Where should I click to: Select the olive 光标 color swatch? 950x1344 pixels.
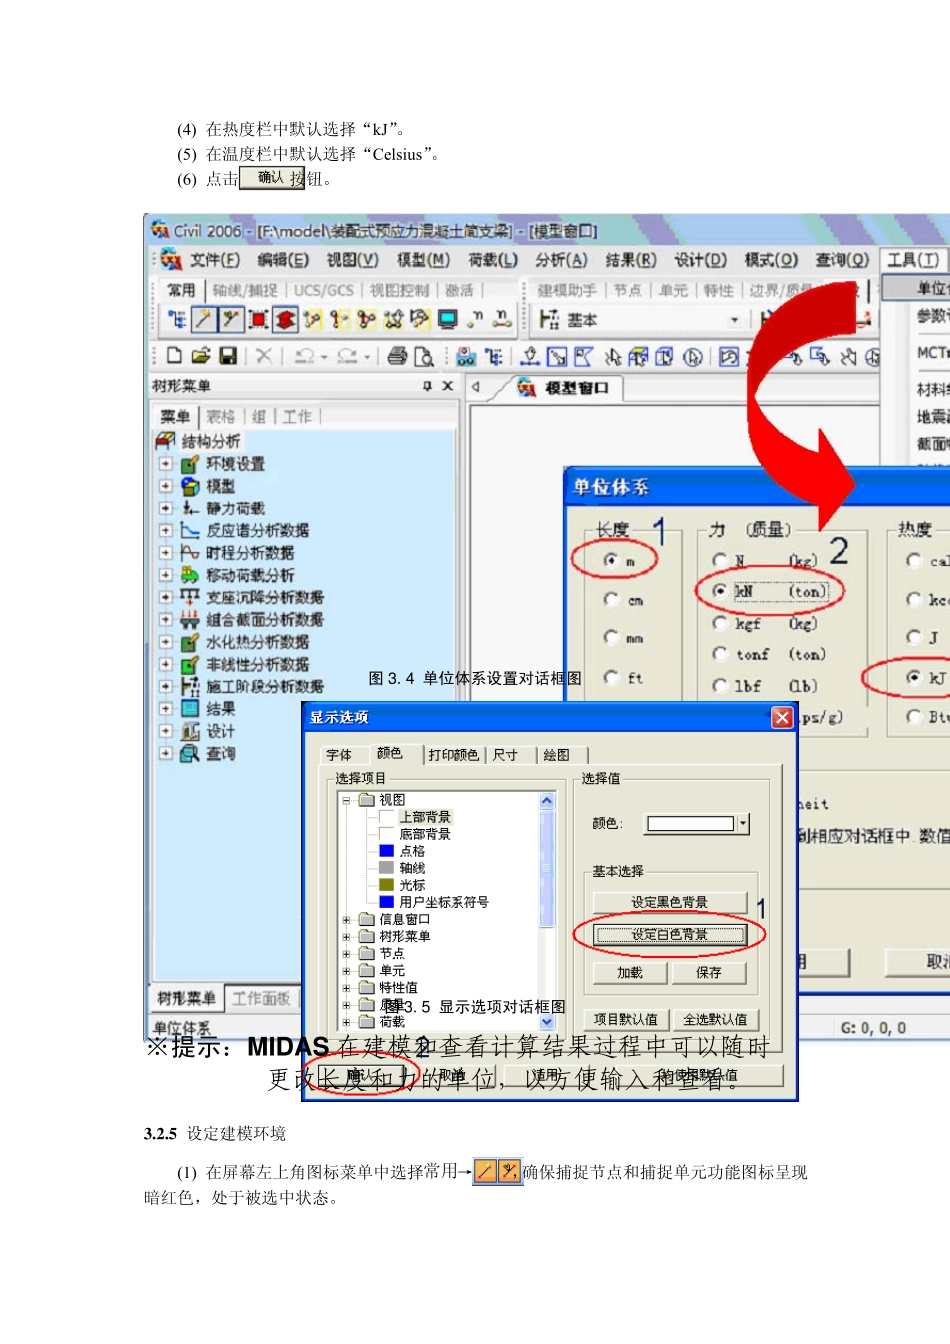[387, 885]
